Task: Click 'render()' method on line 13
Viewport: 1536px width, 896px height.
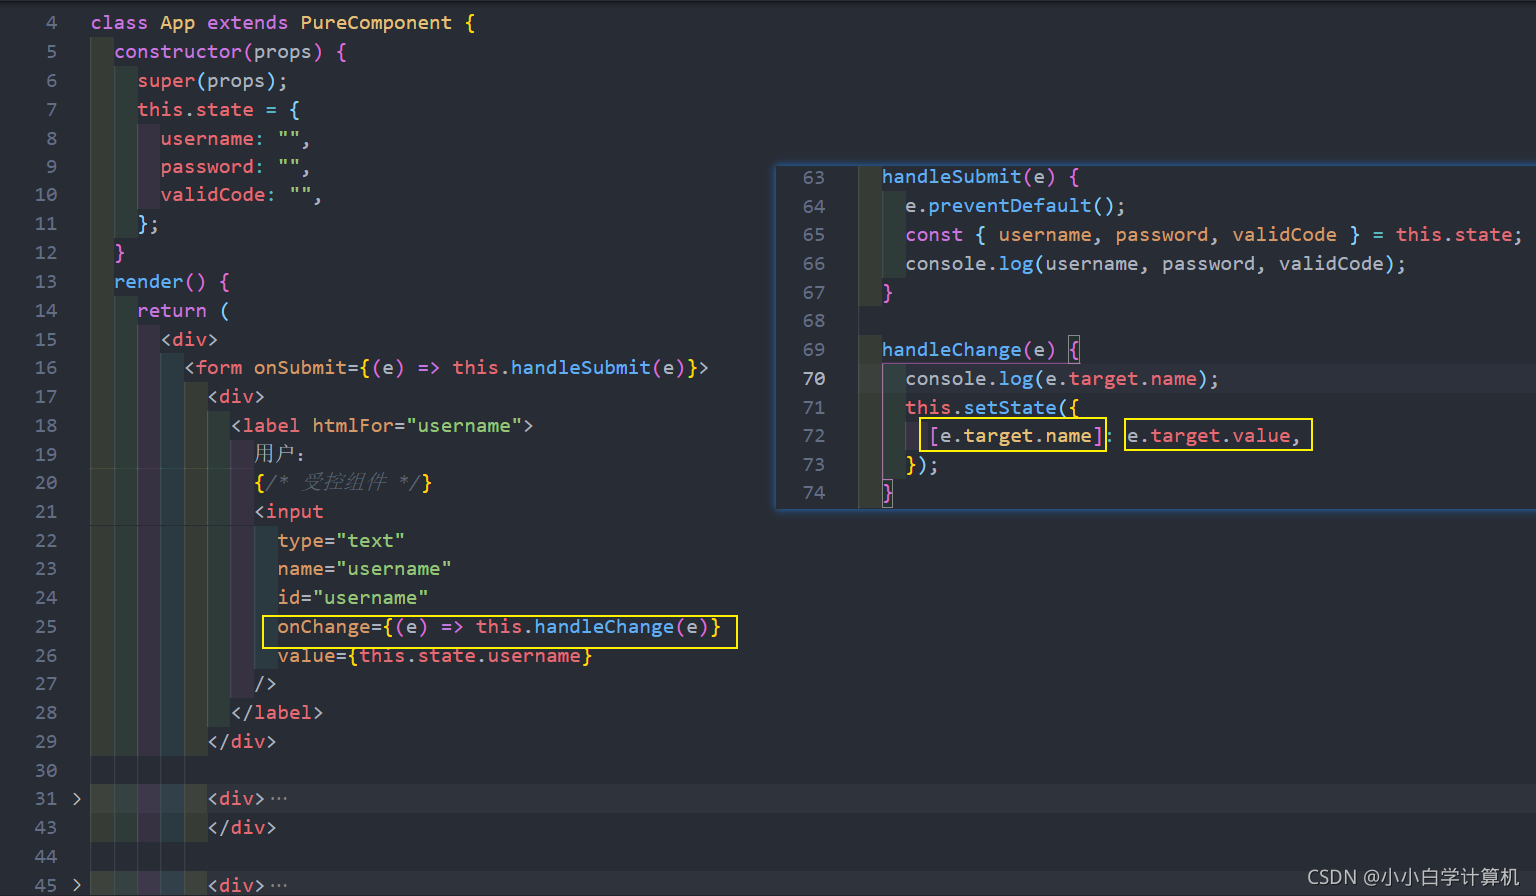Action: point(160,282)
